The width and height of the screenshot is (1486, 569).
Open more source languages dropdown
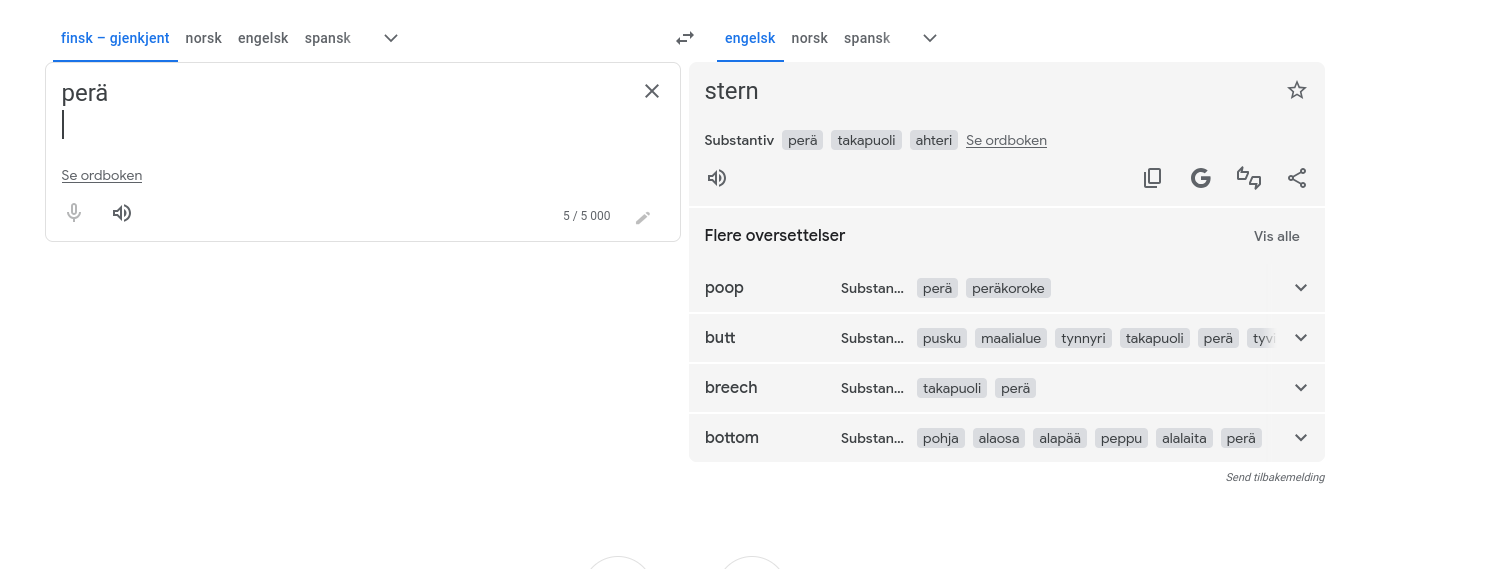391,38
